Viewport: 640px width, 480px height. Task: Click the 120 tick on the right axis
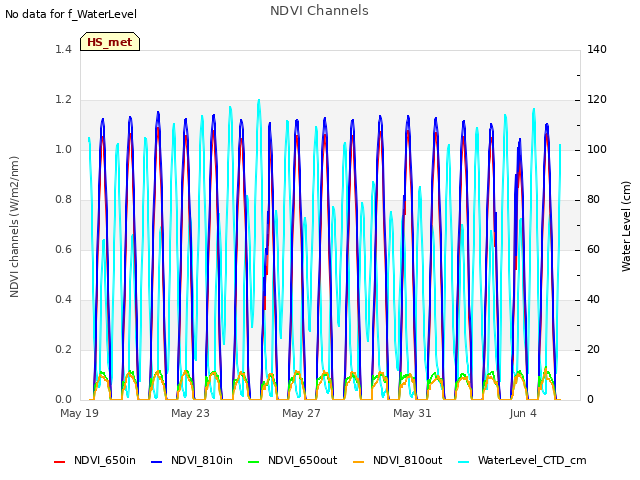pos(597,100)
